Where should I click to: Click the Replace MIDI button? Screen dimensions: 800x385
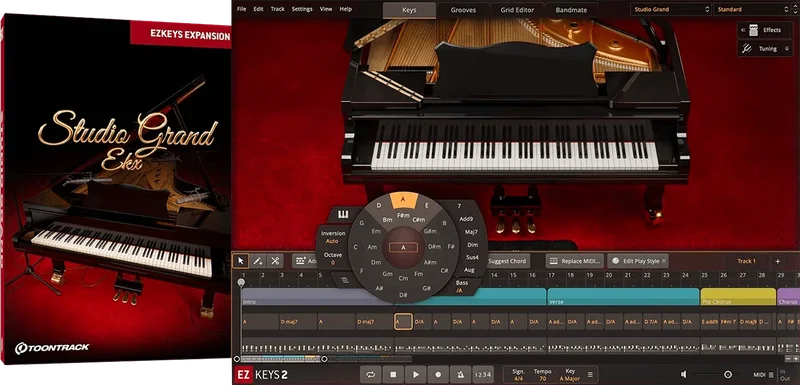575,261
